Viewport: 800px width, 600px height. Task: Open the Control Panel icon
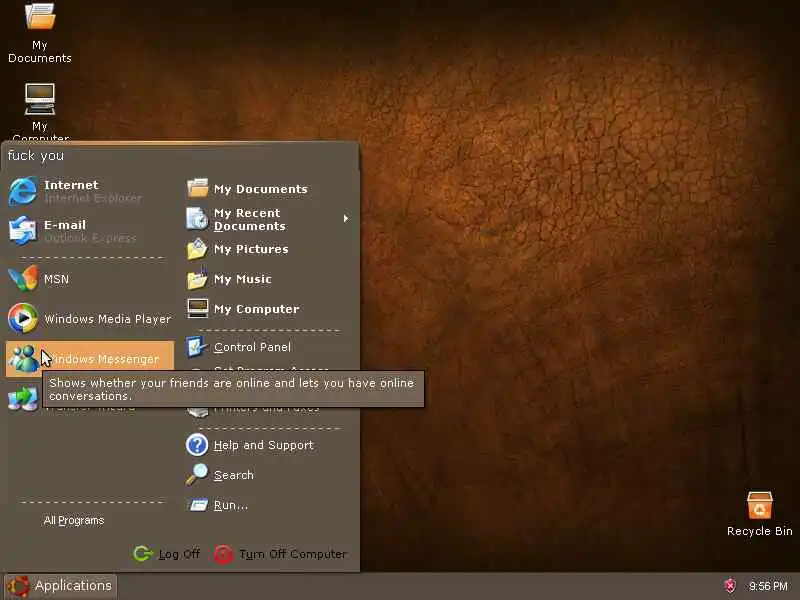[x=196, y=347]
